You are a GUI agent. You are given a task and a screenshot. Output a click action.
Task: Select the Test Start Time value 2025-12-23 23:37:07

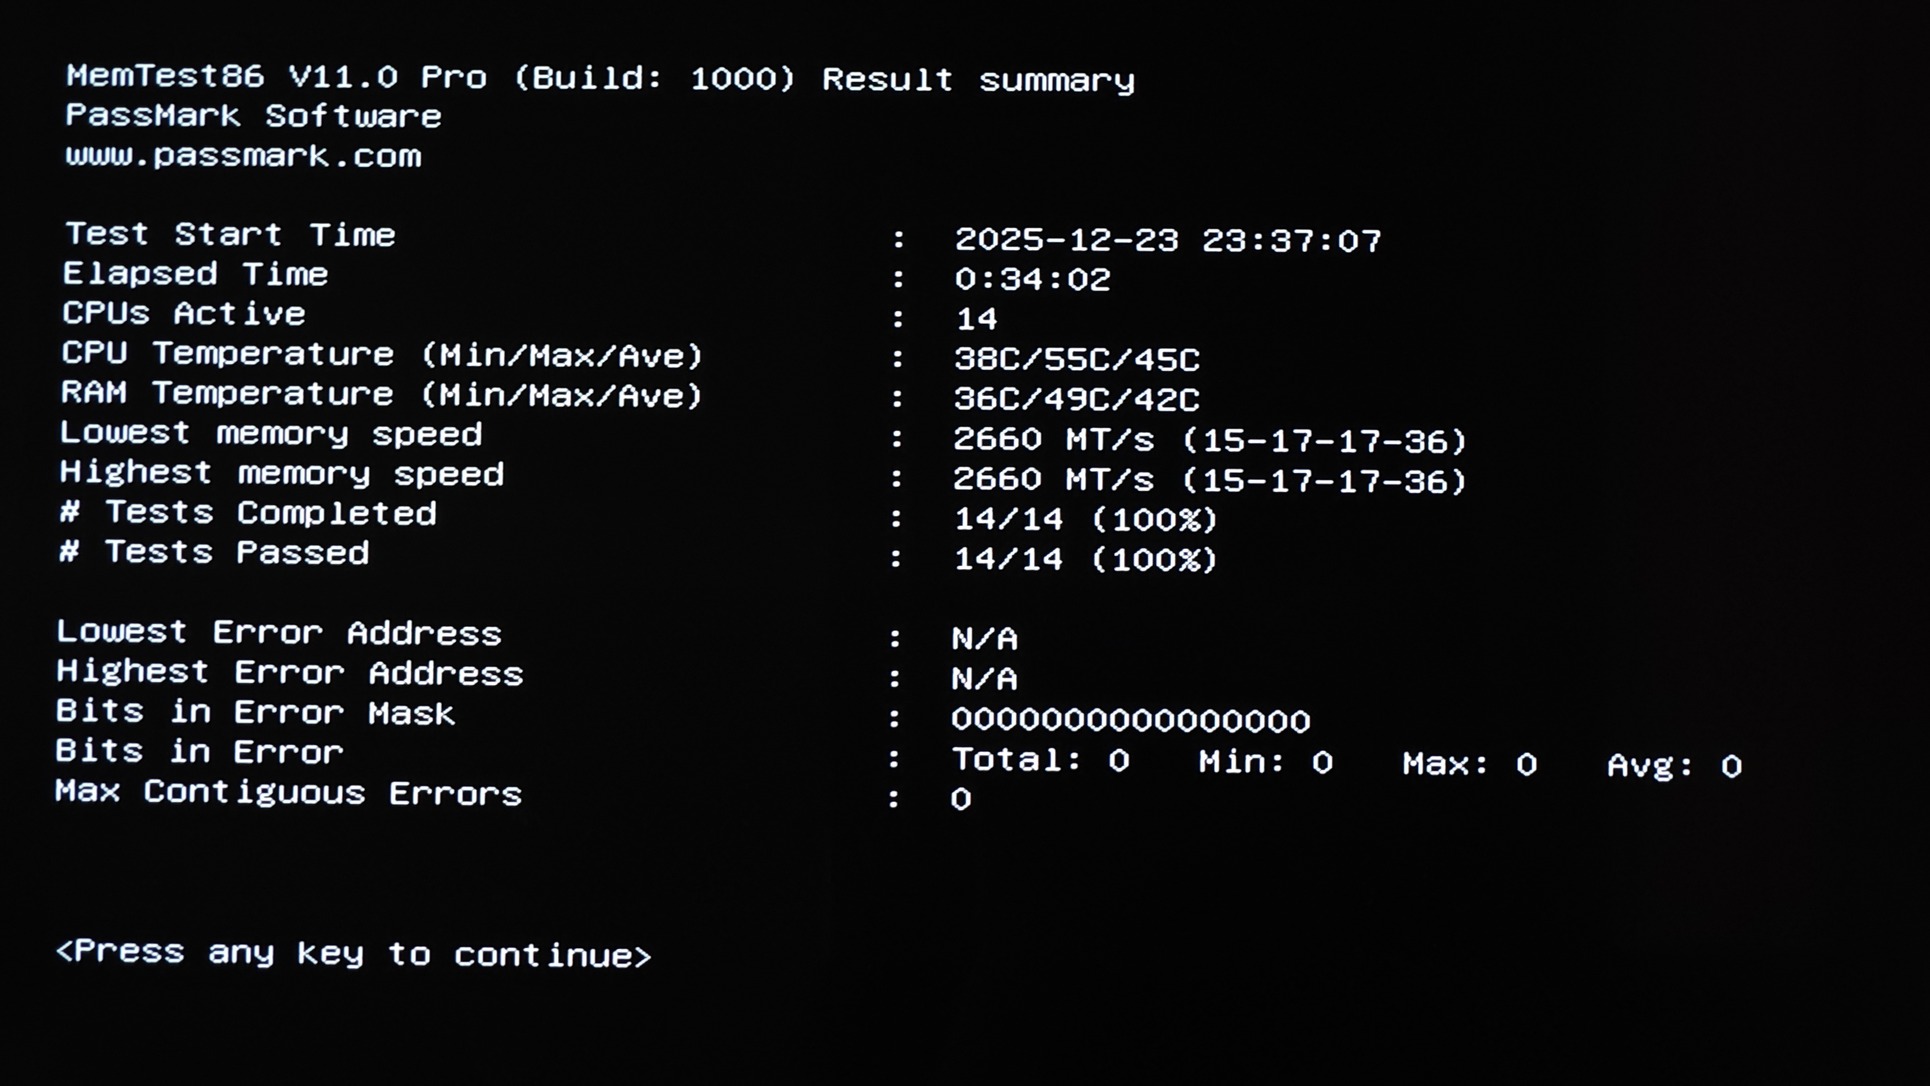click(x=1167, y=240)
